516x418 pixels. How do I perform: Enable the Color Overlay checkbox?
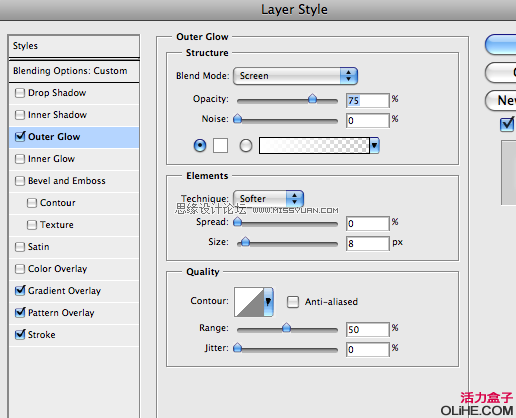click(x=20, y=269)
